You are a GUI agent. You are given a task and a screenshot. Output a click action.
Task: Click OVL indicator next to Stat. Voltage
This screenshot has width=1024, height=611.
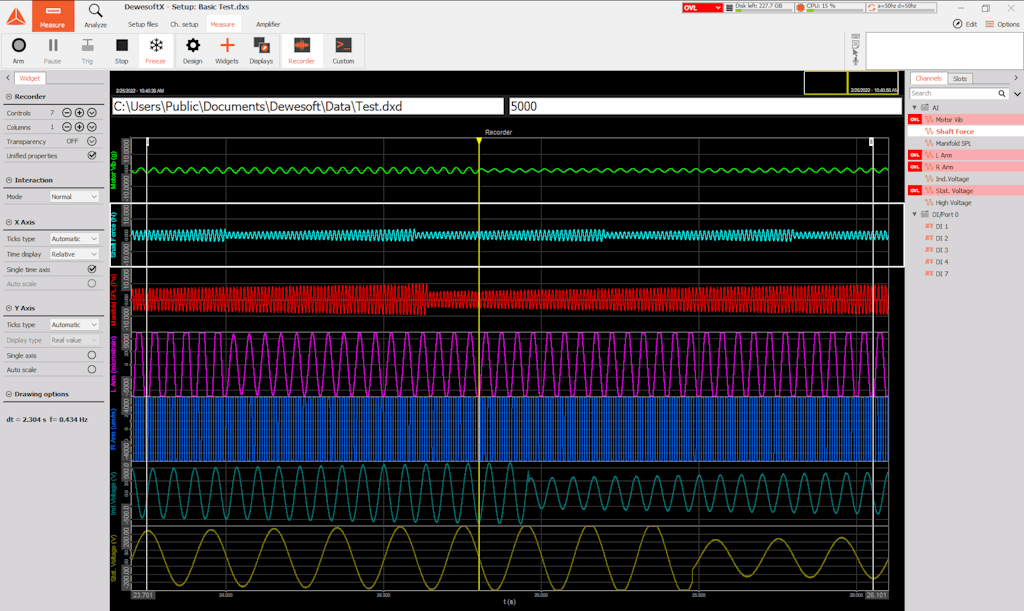[x=914, y=191]
